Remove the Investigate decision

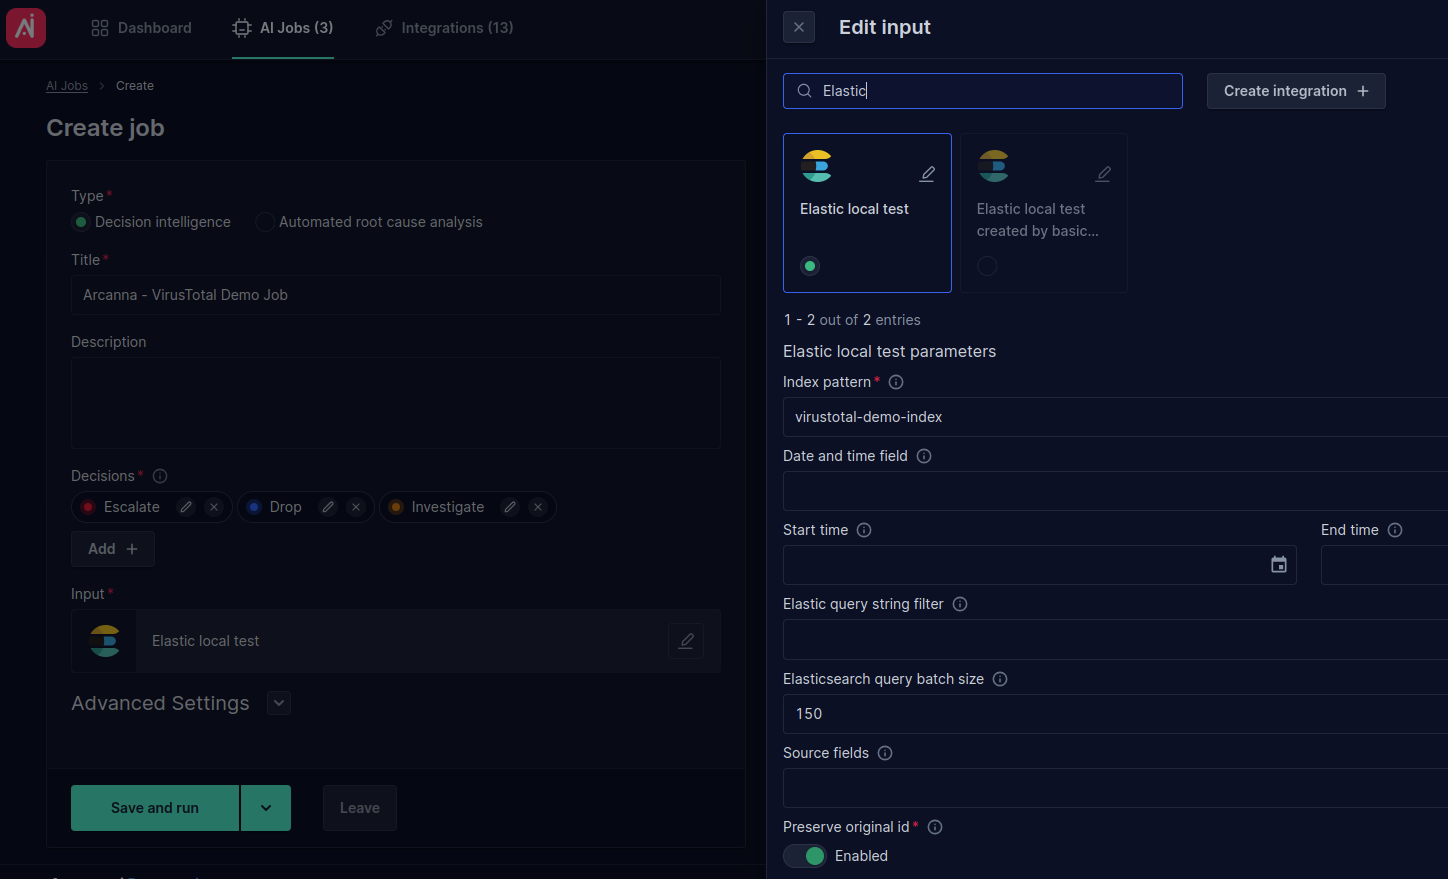[538, 507]
